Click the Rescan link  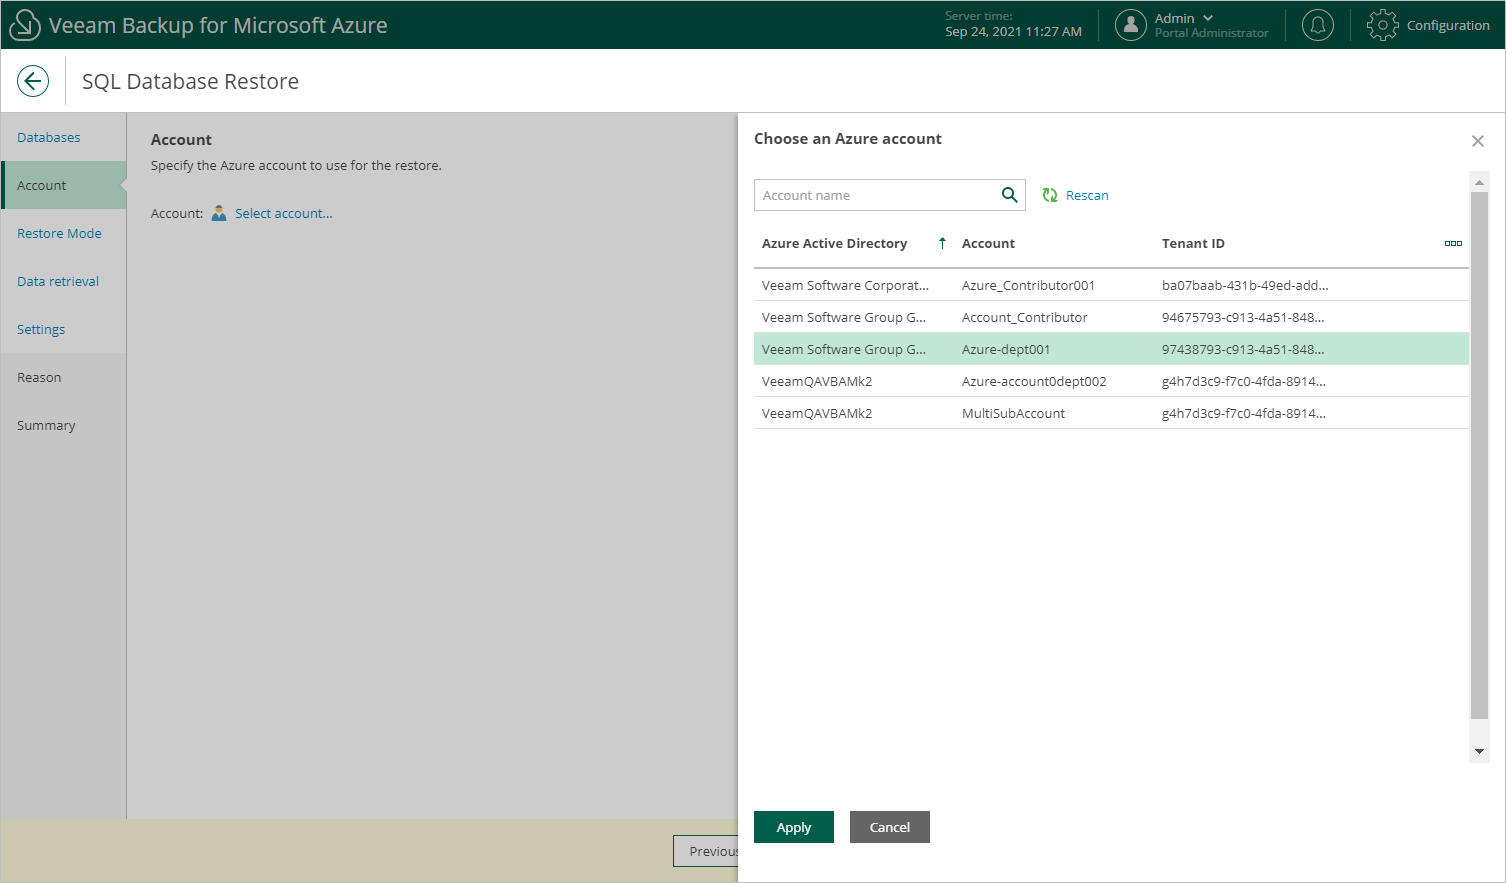(1087, 195)
